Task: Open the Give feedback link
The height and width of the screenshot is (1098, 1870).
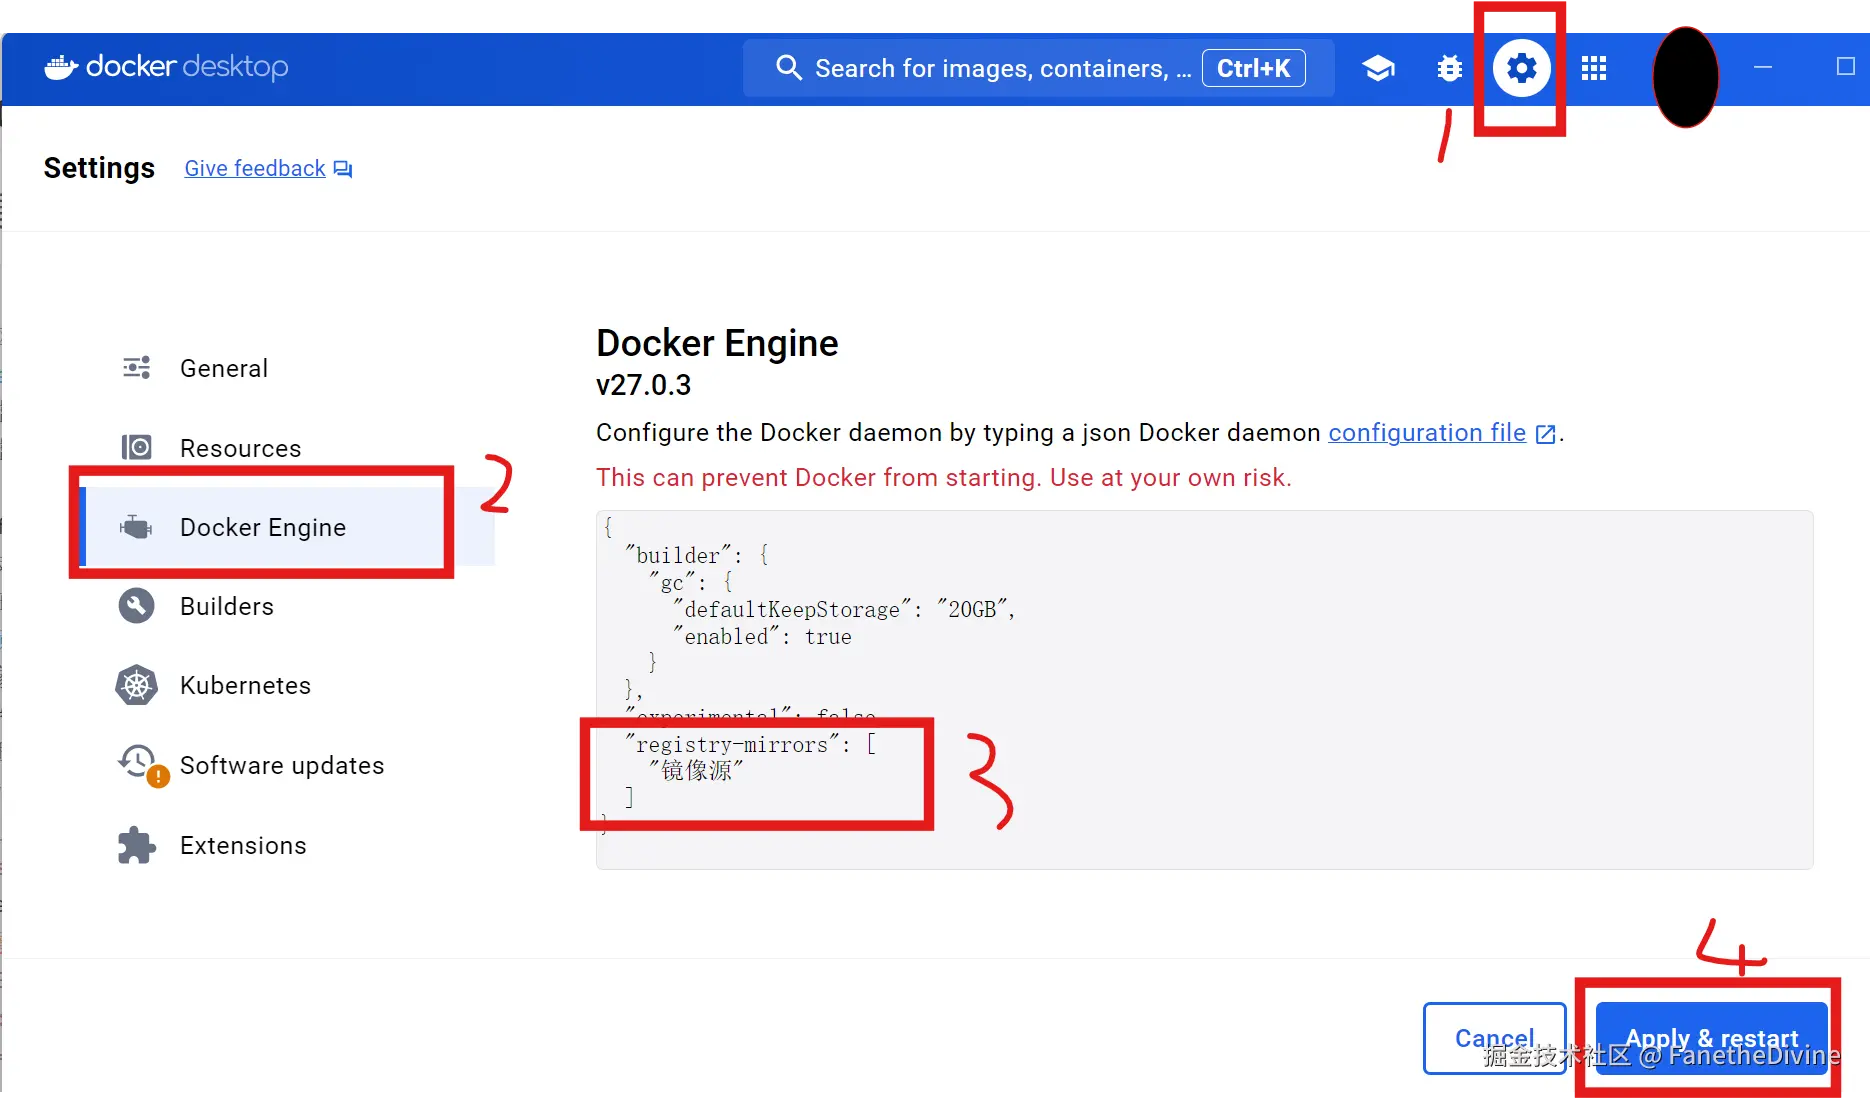Action: [x=255, y=168]
